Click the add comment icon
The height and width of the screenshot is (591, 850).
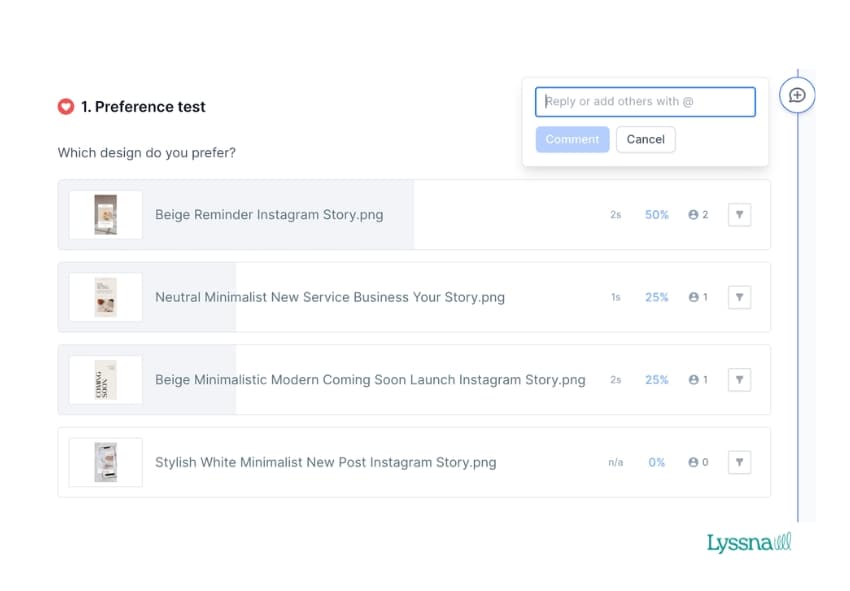797,95
